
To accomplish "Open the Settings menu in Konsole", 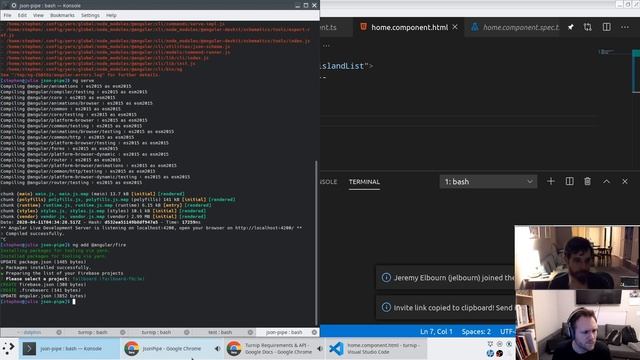I will click(x=90, y=15).
